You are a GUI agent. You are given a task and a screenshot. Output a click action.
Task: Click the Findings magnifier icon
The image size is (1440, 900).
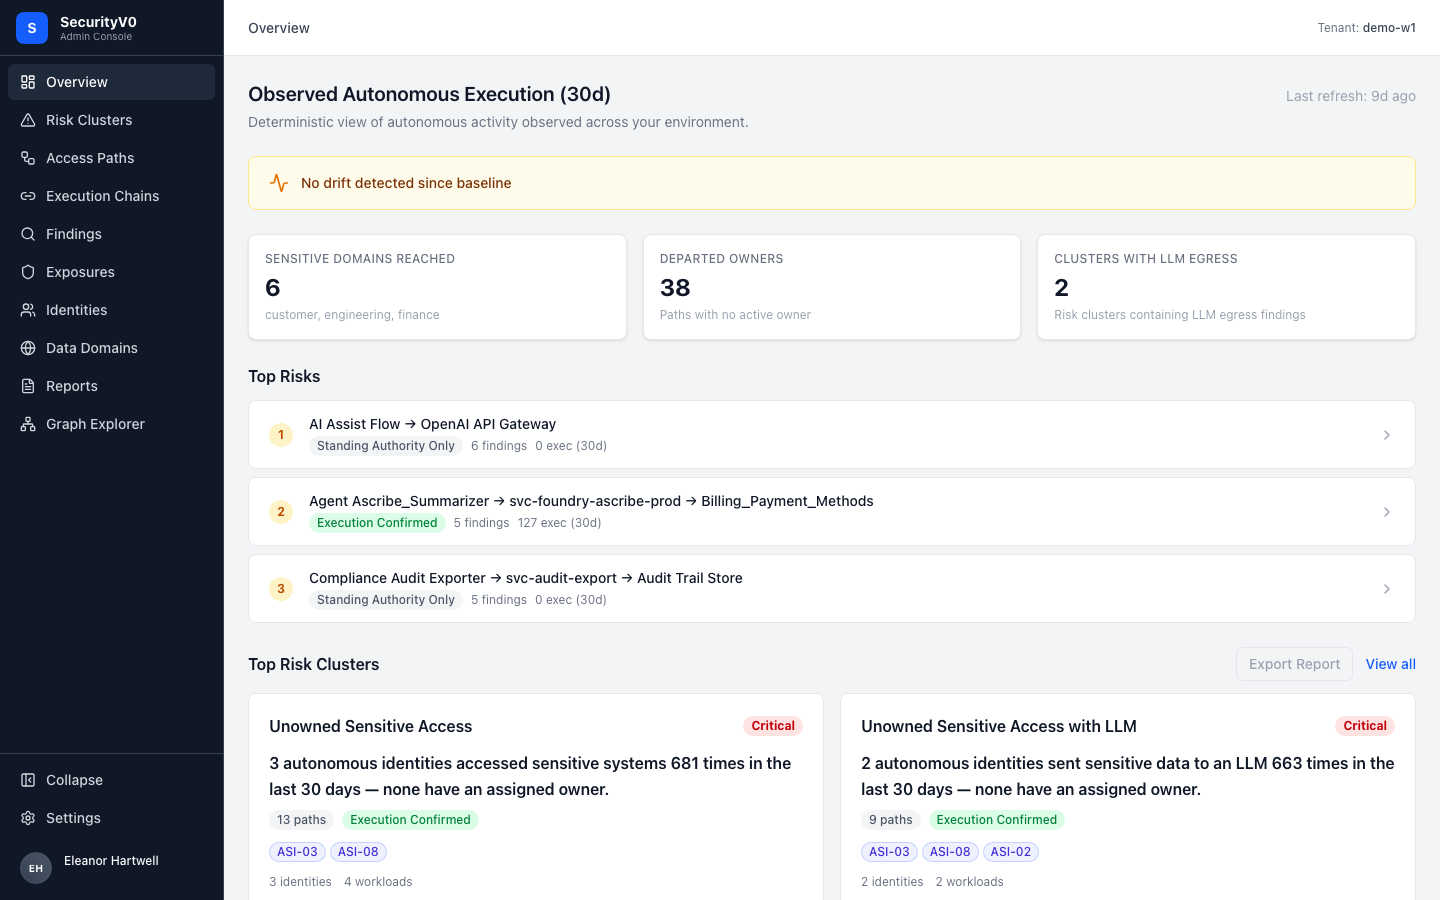[28, 234]
